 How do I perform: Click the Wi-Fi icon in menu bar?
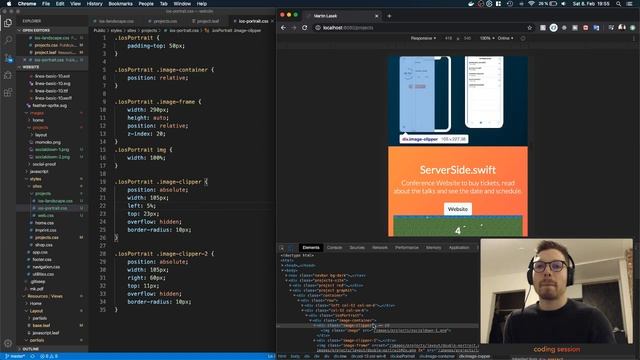[x=531, y=4]
